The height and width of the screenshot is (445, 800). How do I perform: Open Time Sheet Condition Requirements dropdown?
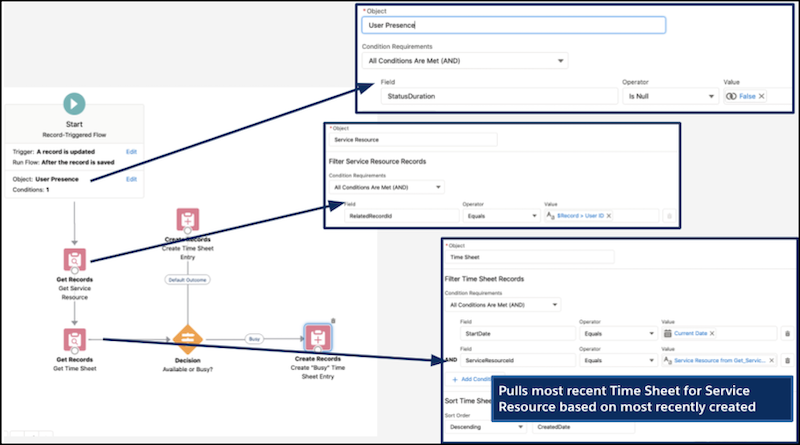(x=503, y=305)
